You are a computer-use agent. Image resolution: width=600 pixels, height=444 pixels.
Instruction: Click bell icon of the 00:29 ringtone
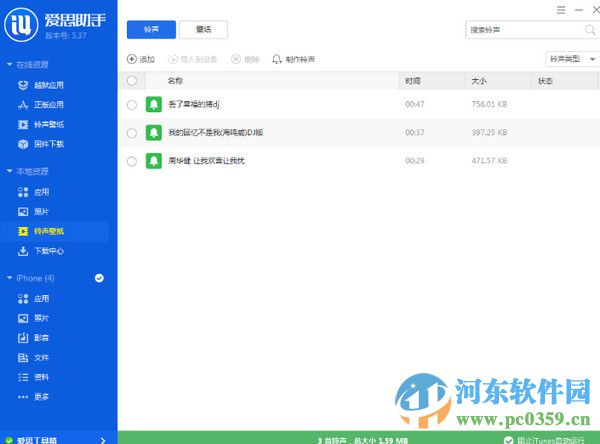(154, 161)
